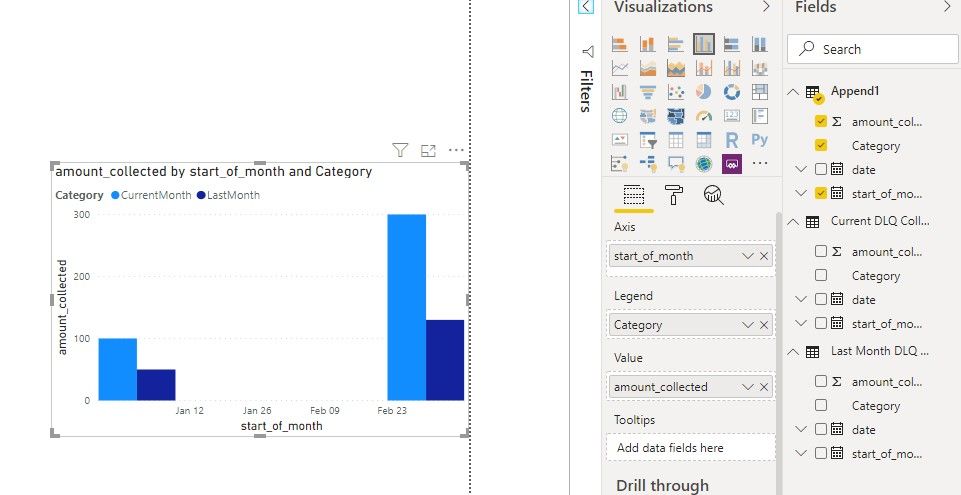The height and width of the screenshot is (495, 961).
Task: Insert the purple Power Apps visual
Action: tap(732, 164)
